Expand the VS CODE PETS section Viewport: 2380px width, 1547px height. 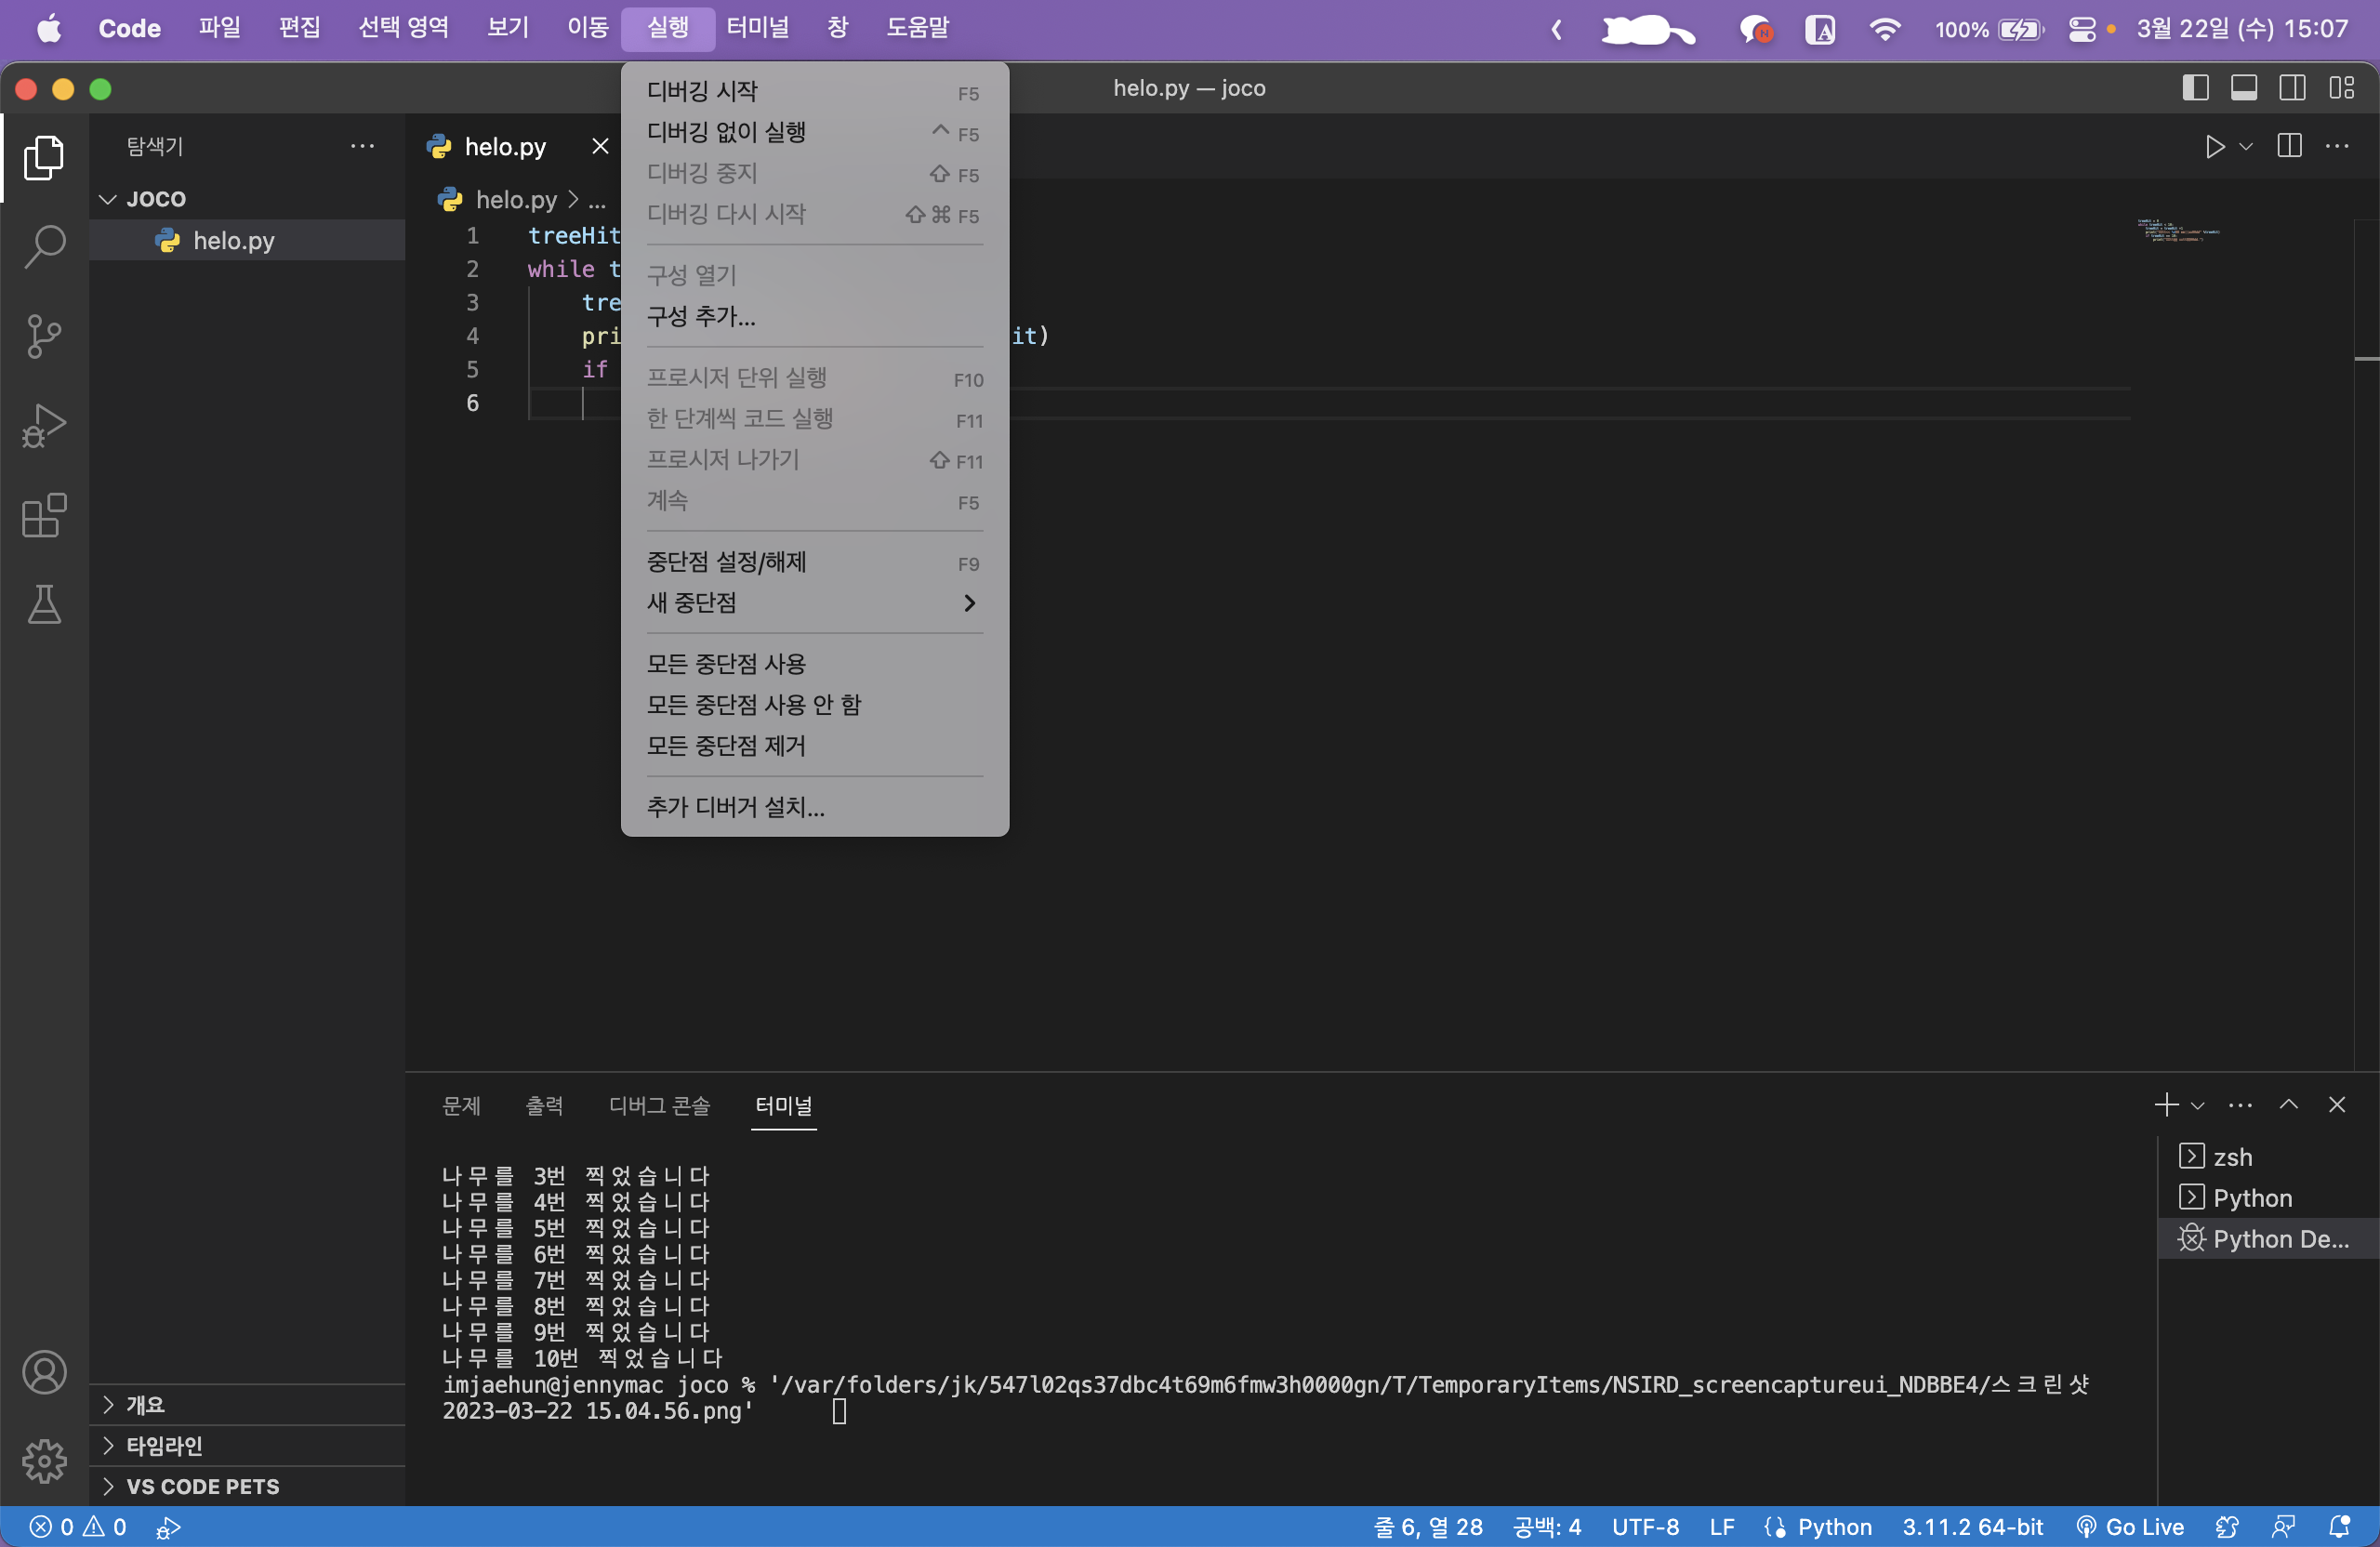[247, 1486]
